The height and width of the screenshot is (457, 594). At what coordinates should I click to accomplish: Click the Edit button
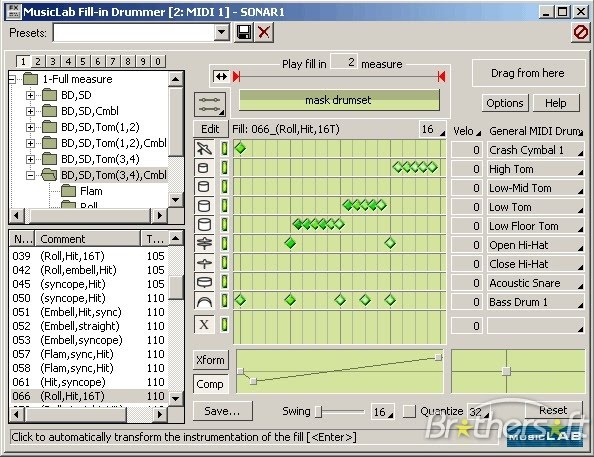210,129
